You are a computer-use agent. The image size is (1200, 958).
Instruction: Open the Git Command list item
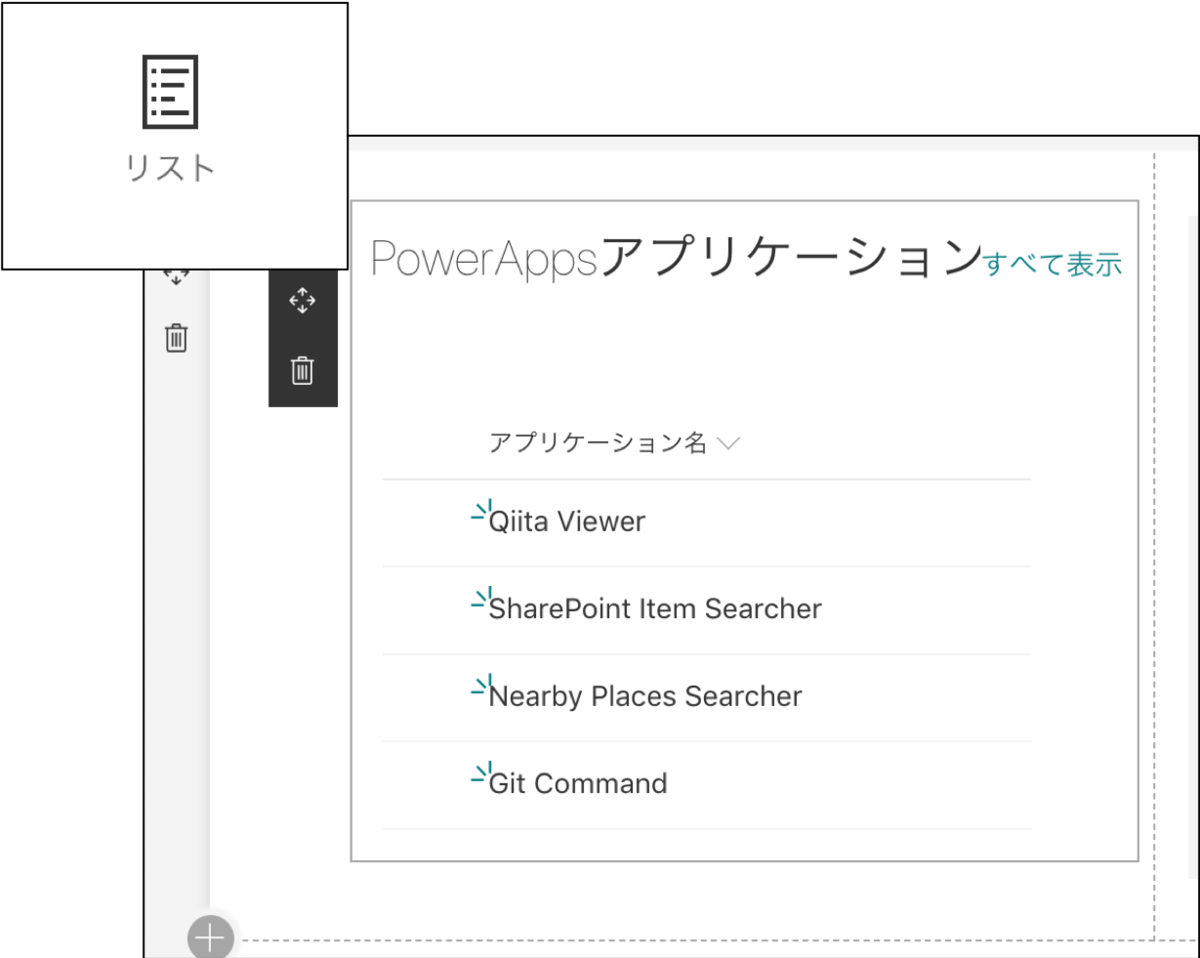point(578,783)
